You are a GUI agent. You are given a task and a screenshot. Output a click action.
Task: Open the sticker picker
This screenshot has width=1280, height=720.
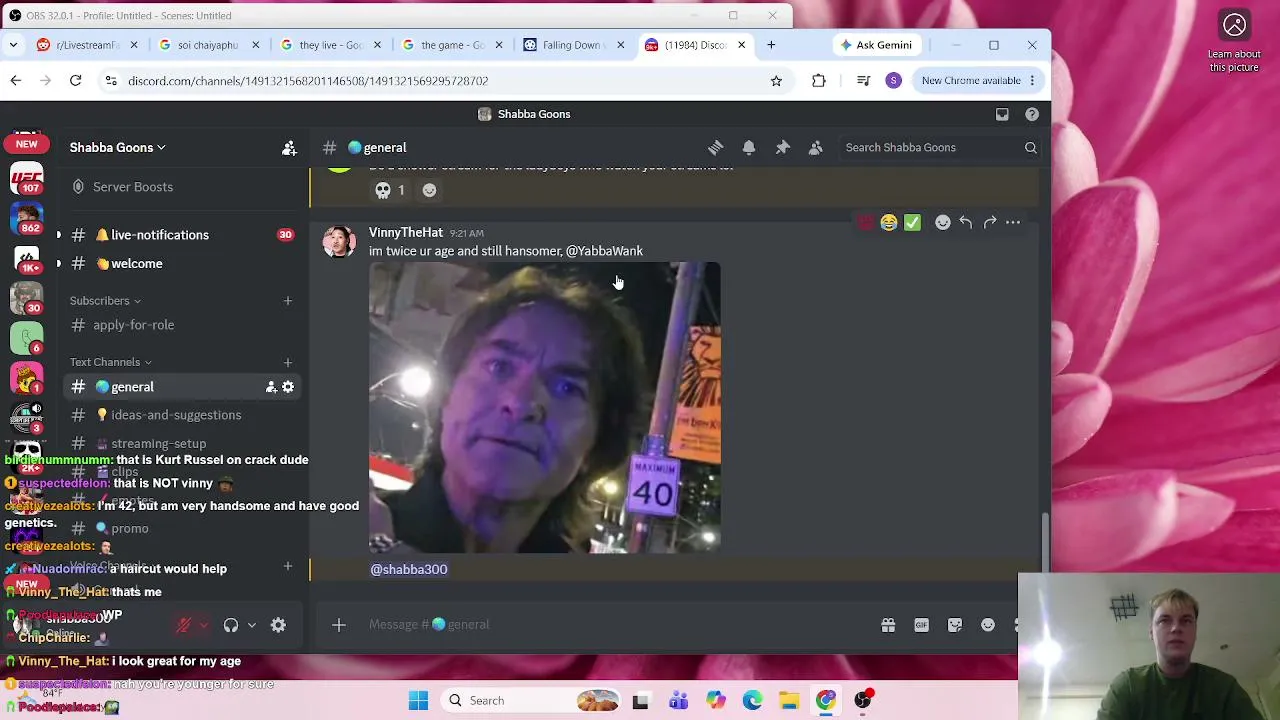click(955, 625)
